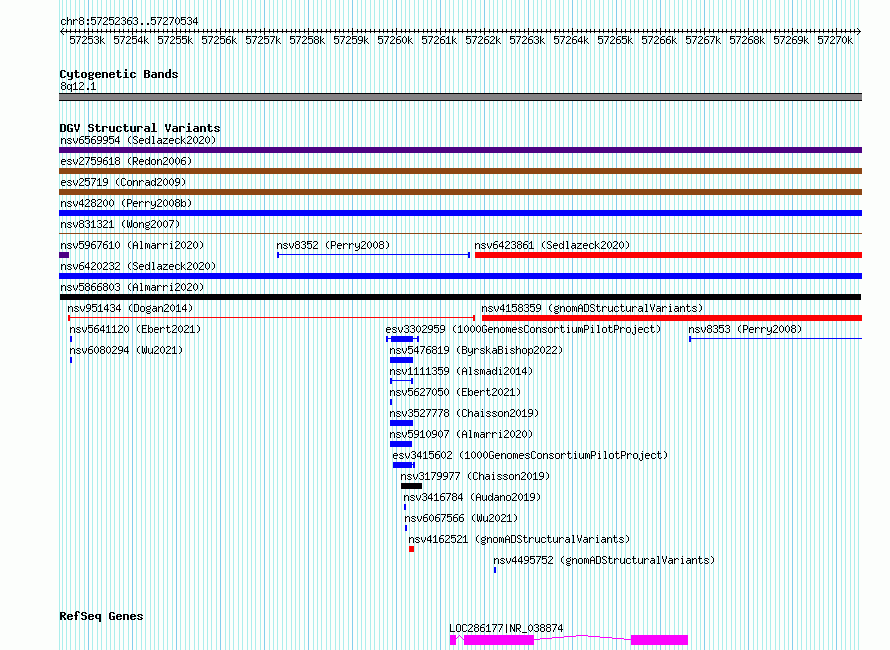Click the 57270k ruler position label
The image size is (890, 650).
[835, 40]
